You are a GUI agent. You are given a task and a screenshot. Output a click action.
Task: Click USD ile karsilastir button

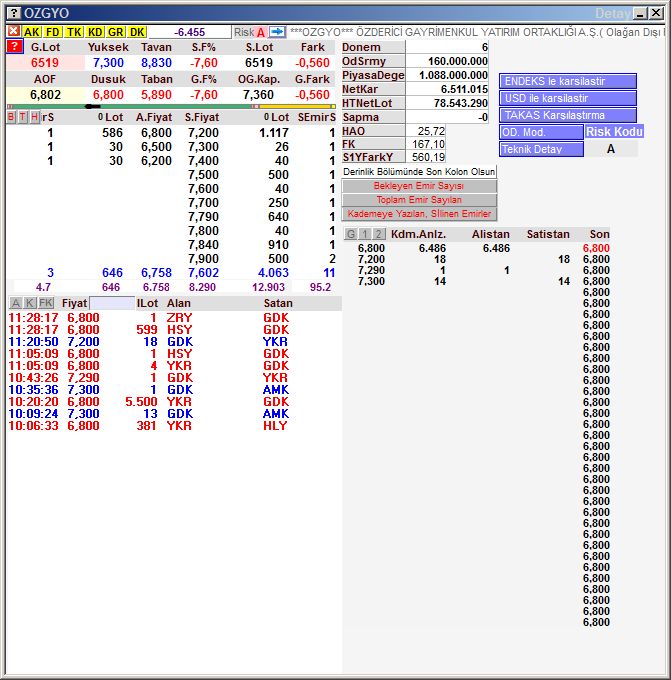[568, 98]
